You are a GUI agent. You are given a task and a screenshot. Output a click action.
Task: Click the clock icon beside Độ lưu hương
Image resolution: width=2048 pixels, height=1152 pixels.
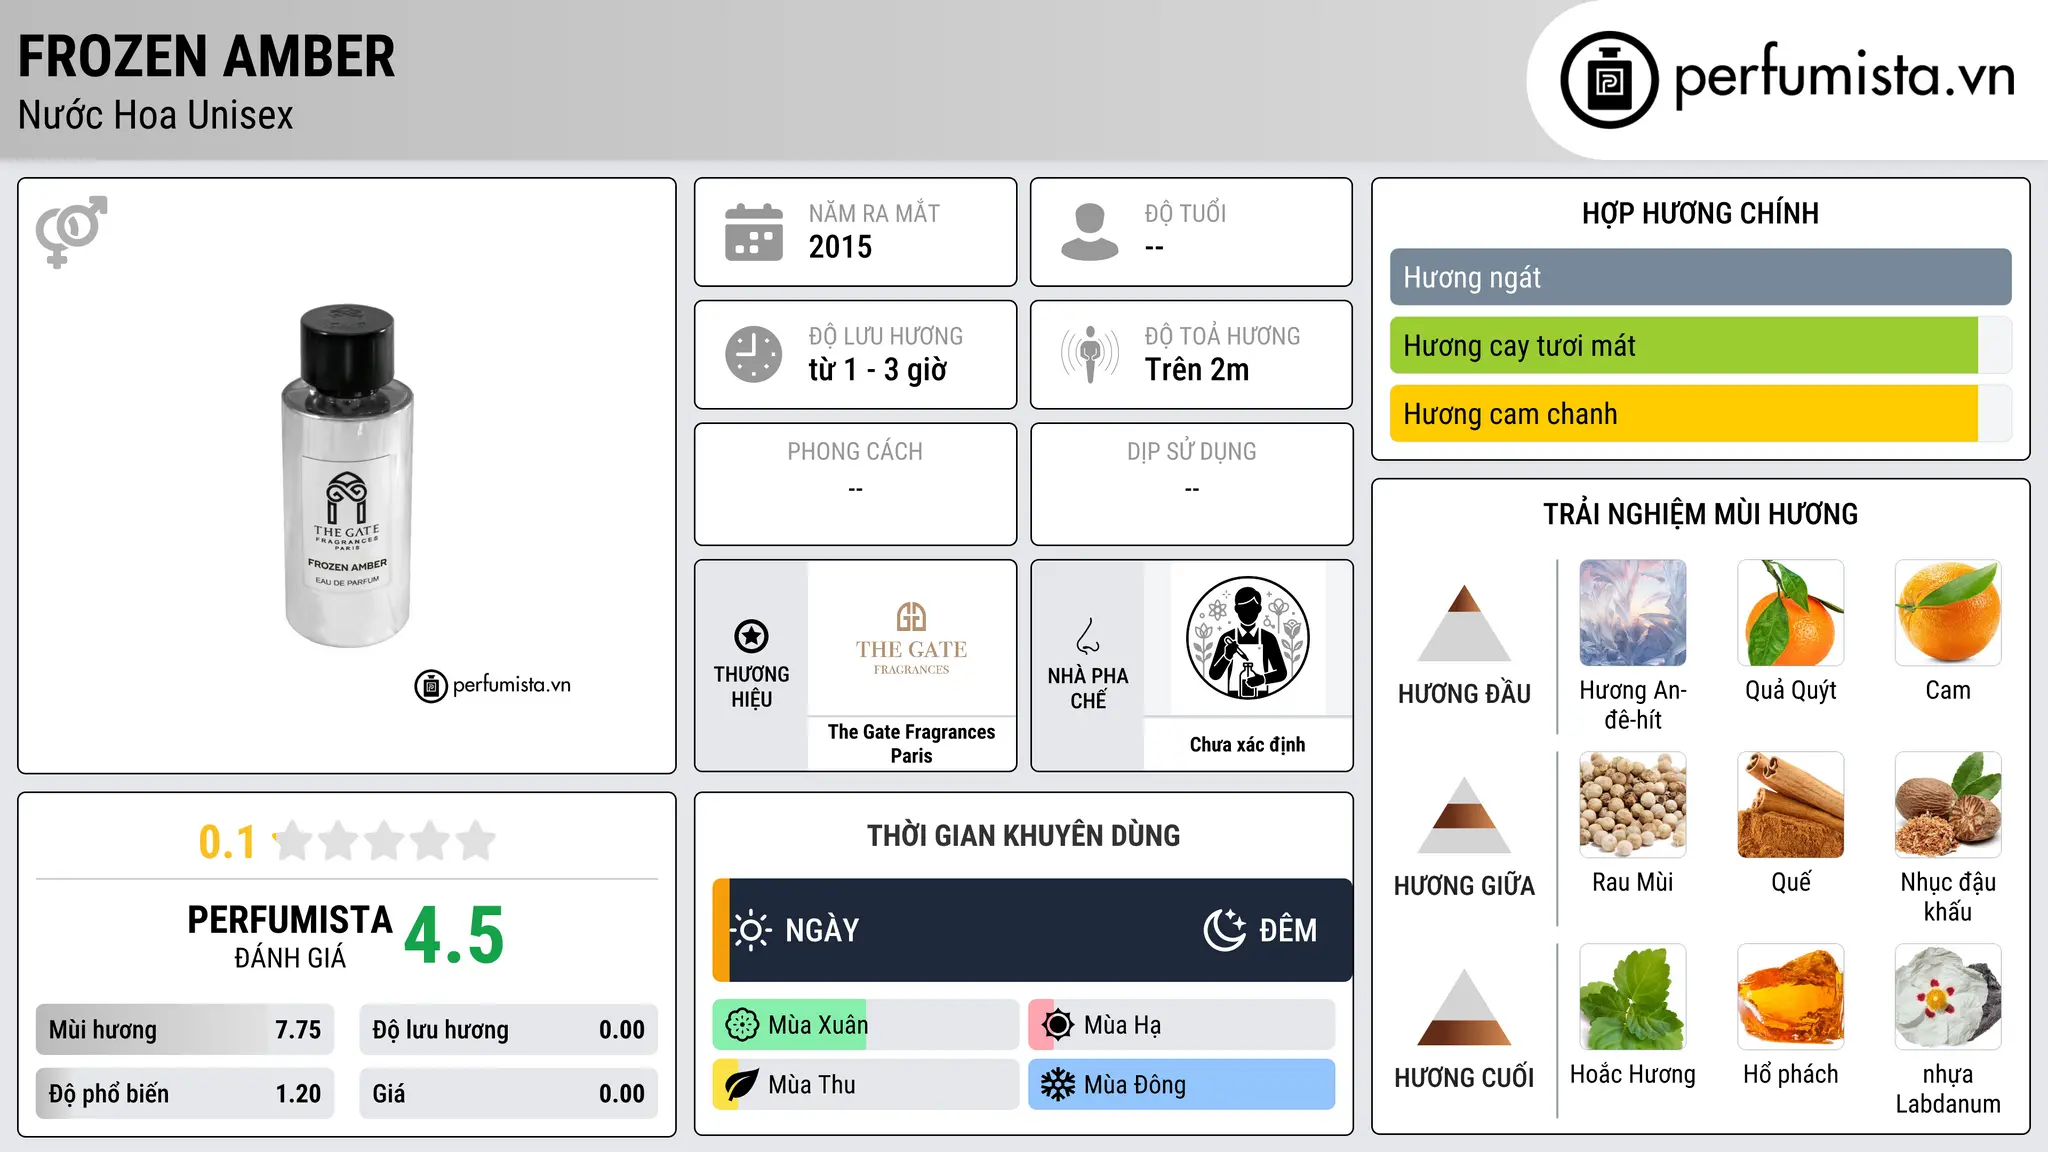pyautogui.click(x=754, y=354)
